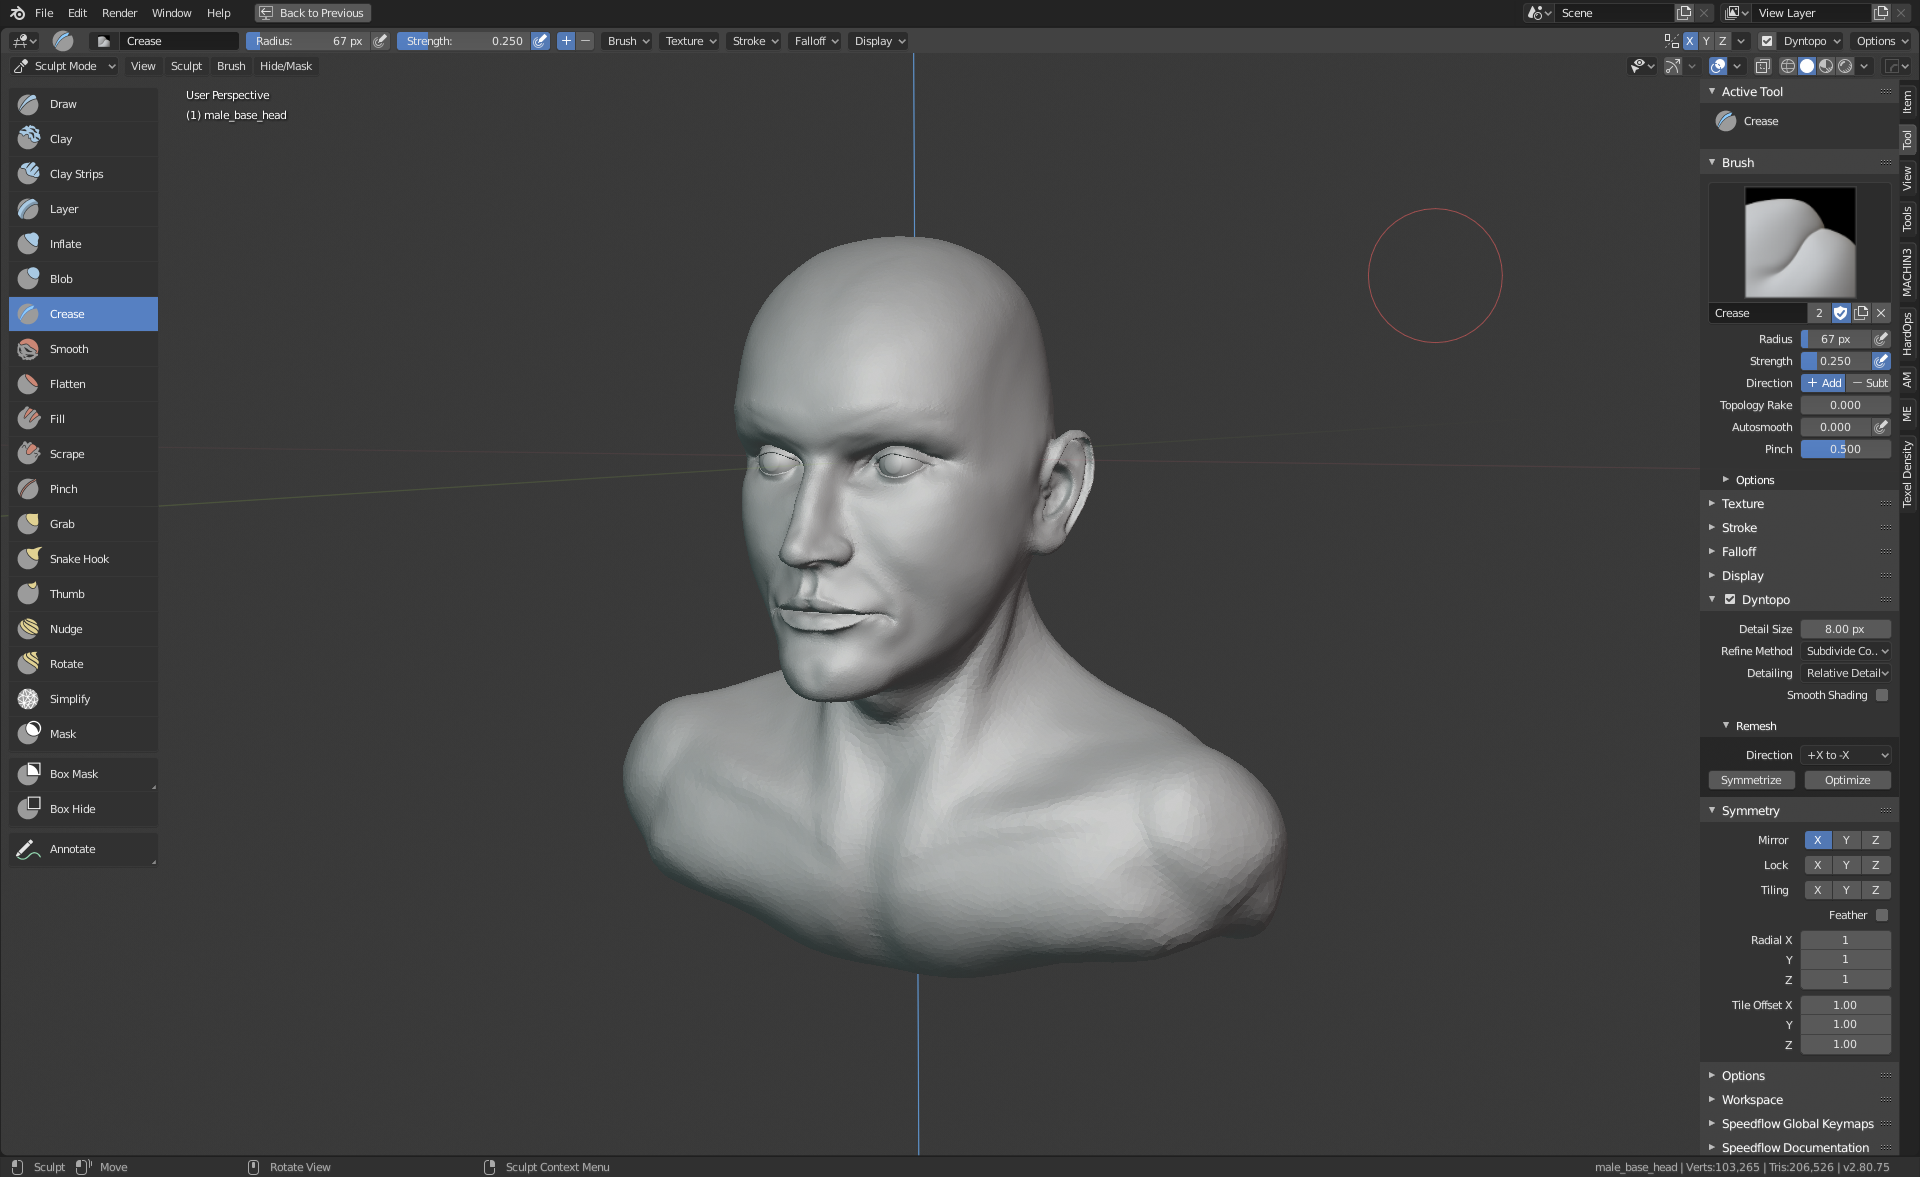
Task: Click the Back to Previous button
Action: (312, 13)
